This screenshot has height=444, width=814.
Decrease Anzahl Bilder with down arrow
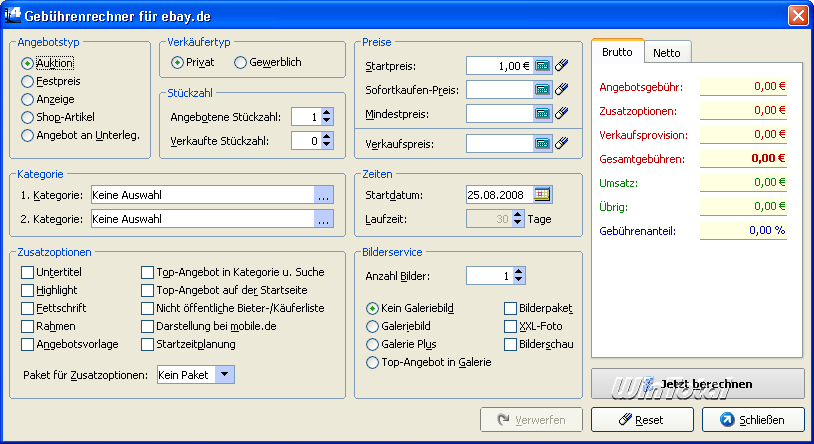(519, 280)
